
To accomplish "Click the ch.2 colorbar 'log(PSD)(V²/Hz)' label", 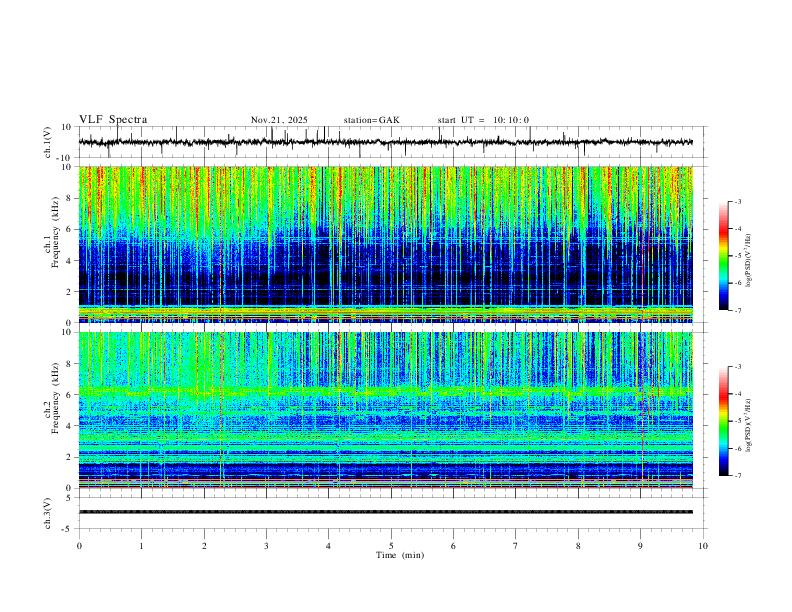I will 748,426.
